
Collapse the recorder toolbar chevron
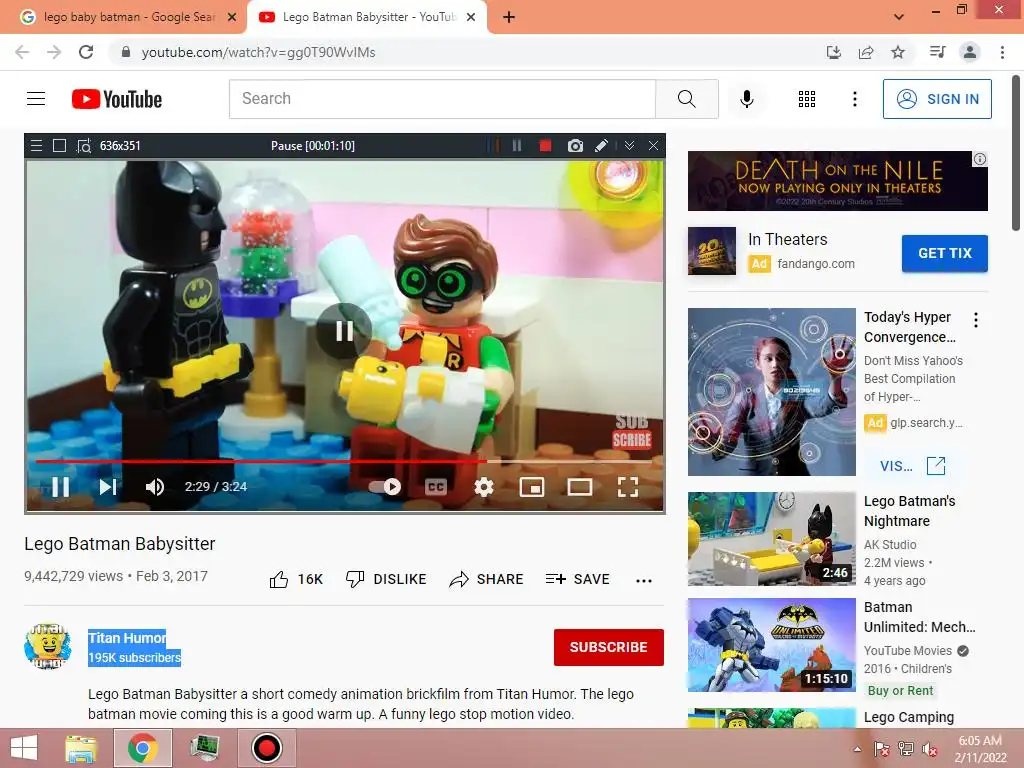pos(629,146)
